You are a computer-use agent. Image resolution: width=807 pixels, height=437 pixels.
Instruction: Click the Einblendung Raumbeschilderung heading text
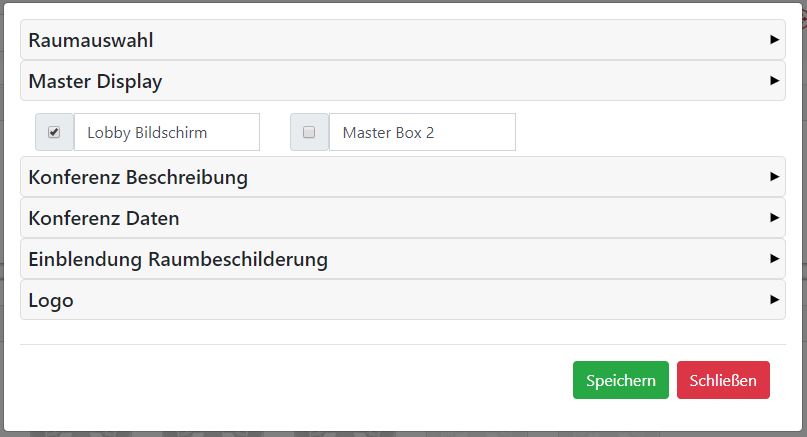[178, 259]
